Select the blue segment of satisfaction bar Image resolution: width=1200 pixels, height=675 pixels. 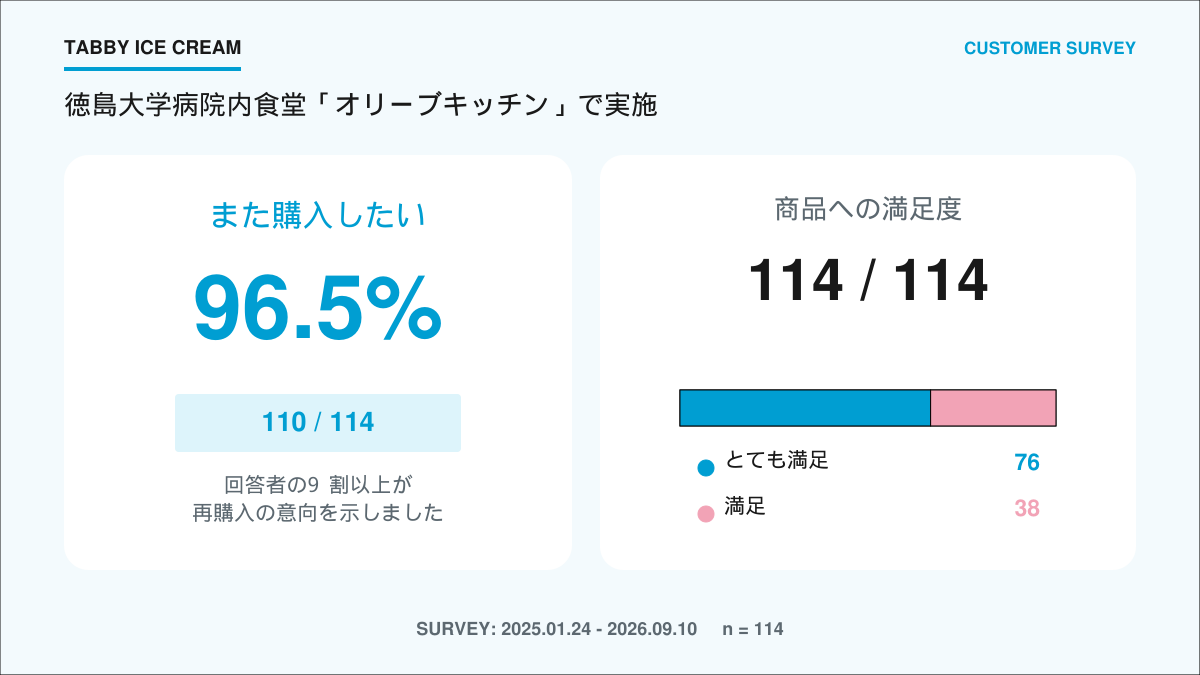(x=805, y=408)
